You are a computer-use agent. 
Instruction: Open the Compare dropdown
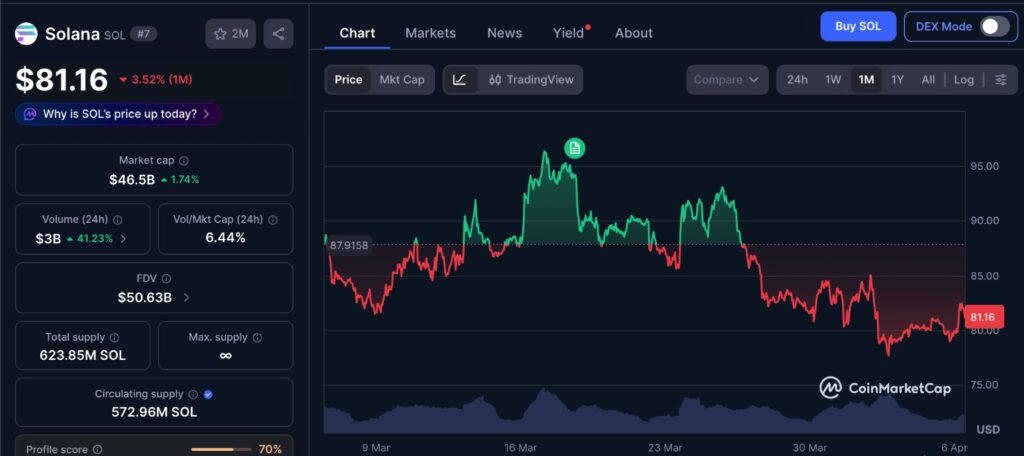tap(727, 80)
